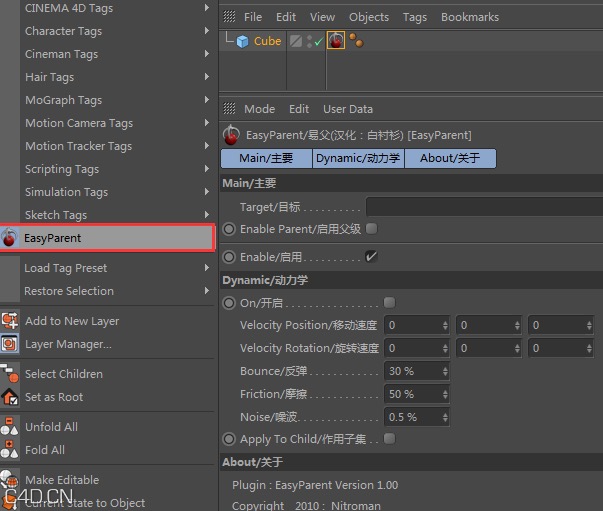603x511 pixels.
Task: Toggle Dynamic On/开启 animation dot
Action: coord(229,303)
